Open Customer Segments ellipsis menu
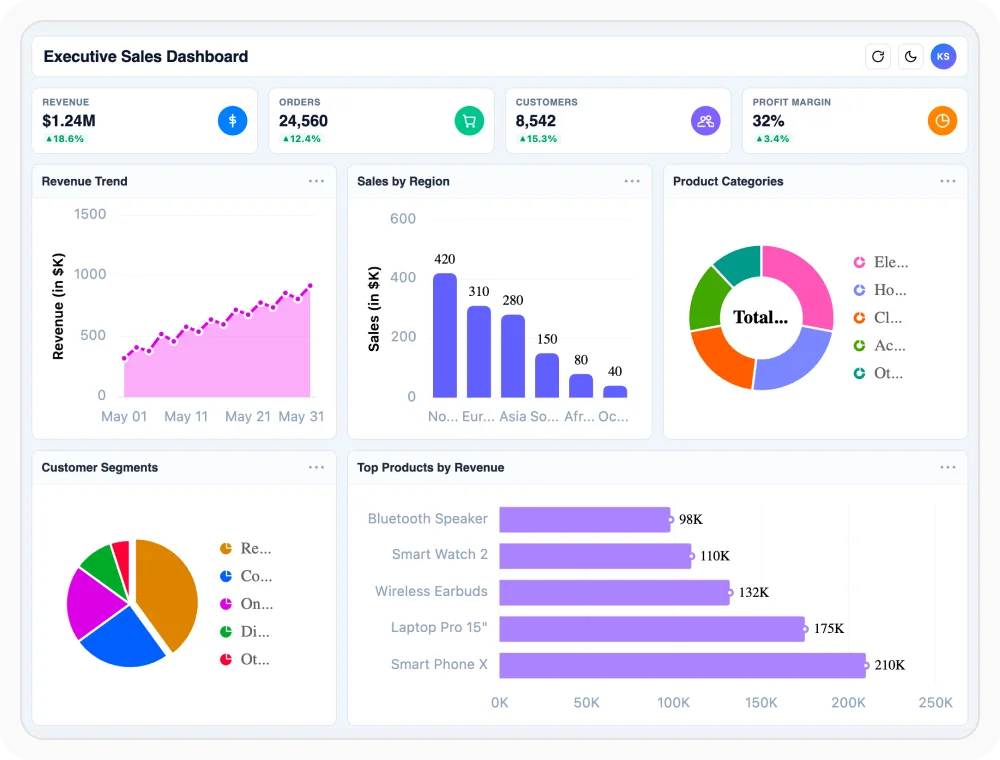 coord(316,467)
